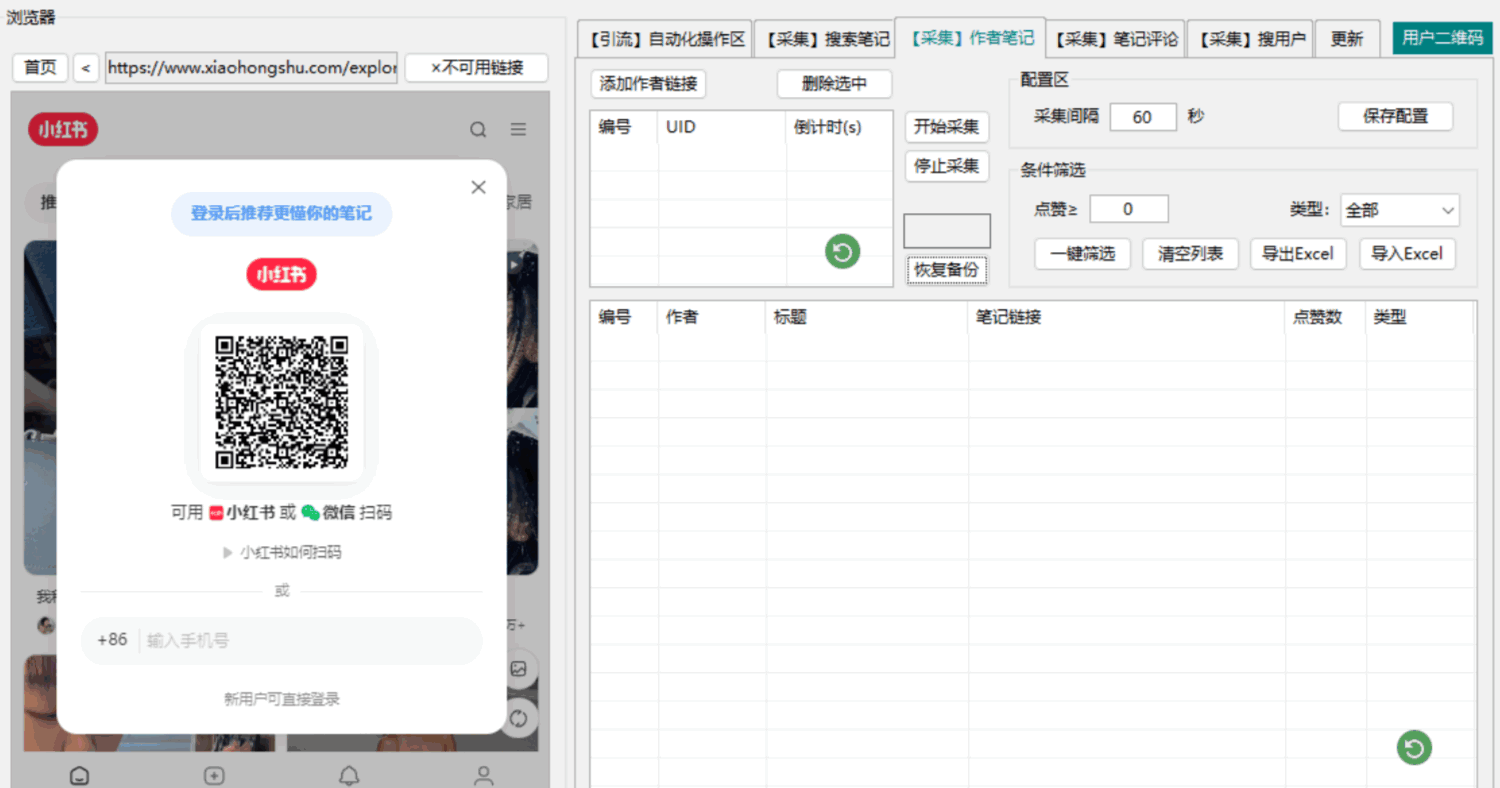The height and width of the screenshot is (788, 1500).
Task: Switch to the 【采集】搜索笔记 tab
Action: point(824,39)
